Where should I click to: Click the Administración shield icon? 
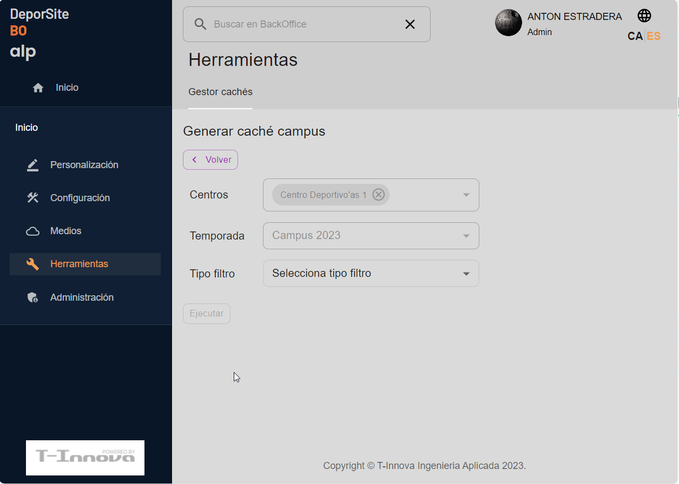coord(32,297)
